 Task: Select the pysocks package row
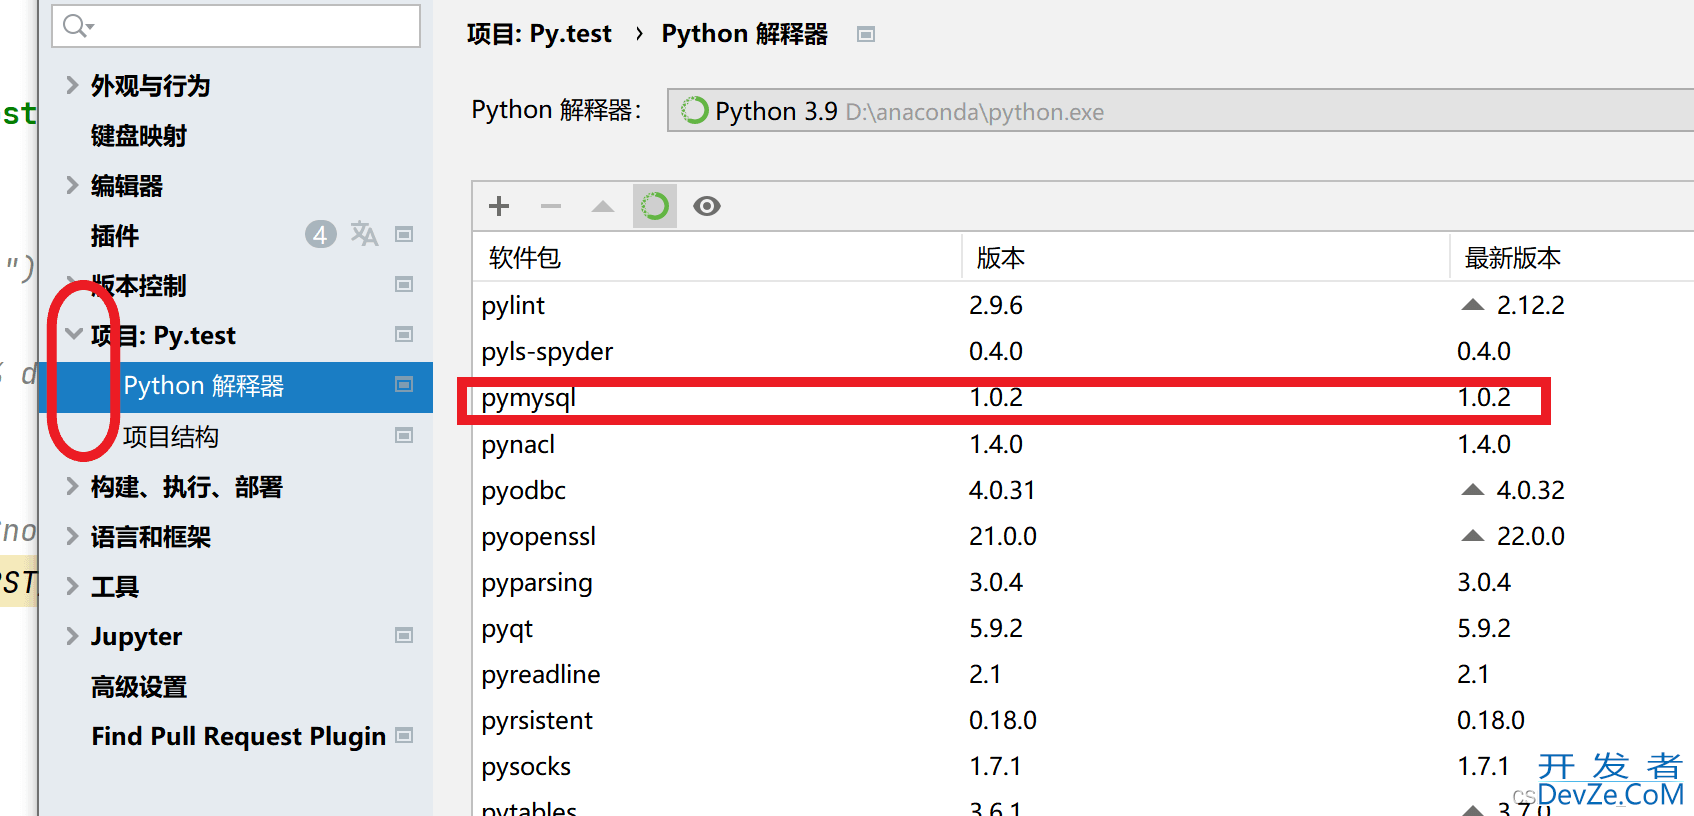1083,766
